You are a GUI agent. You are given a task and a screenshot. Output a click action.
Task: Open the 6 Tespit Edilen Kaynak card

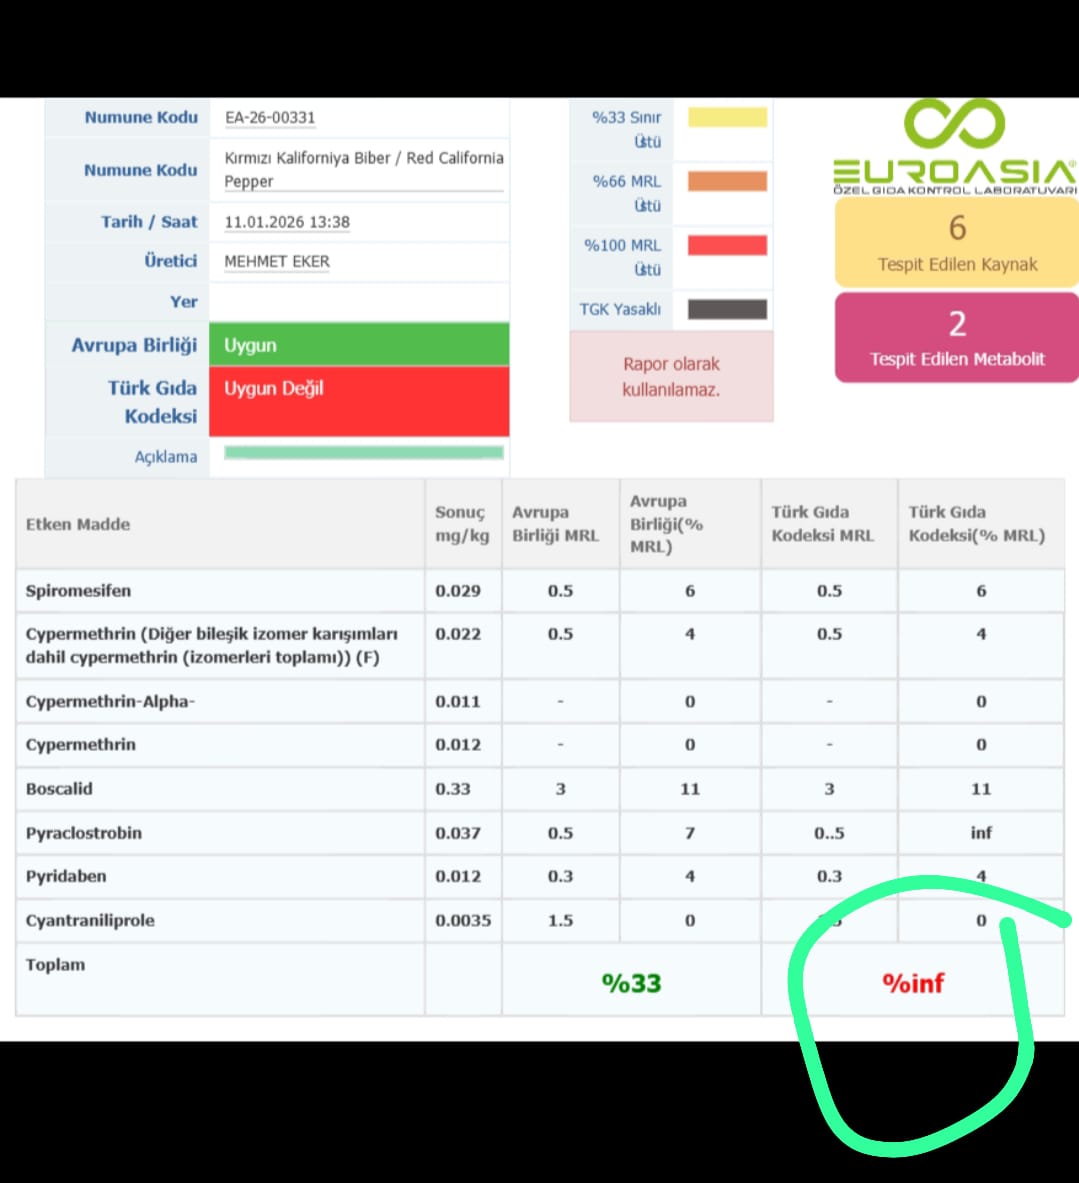(x=957, y=242)
